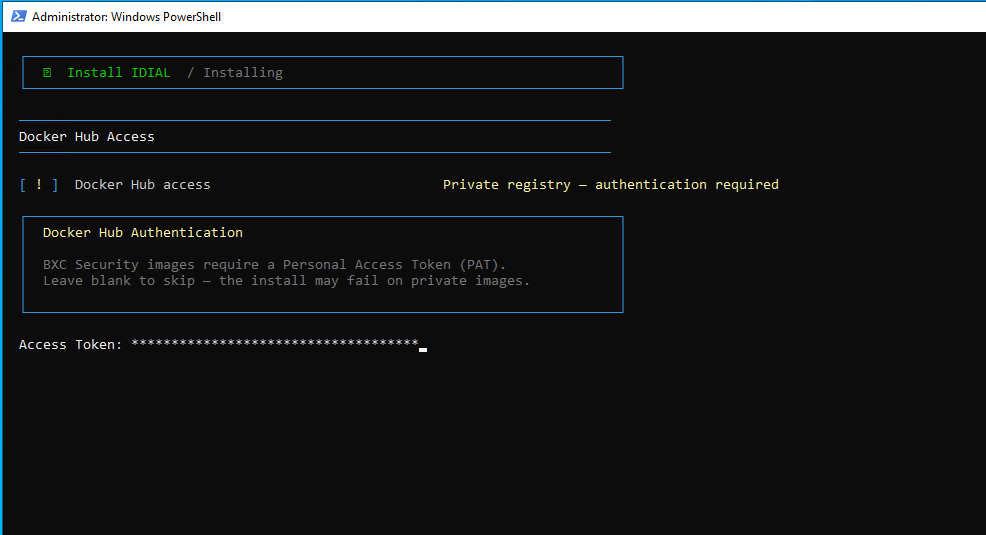Click the [ ! ] warning status marker
This screenshot has height=535, width=986.
pos(39,184)
